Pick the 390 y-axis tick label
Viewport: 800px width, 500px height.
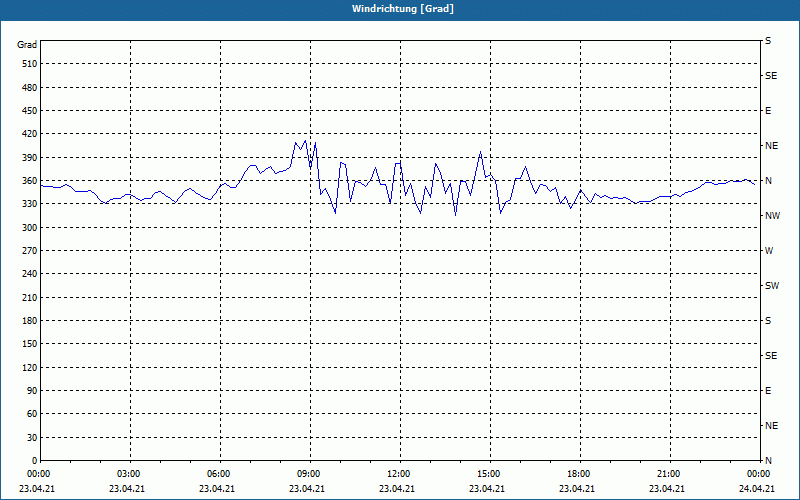click(30, 158)
